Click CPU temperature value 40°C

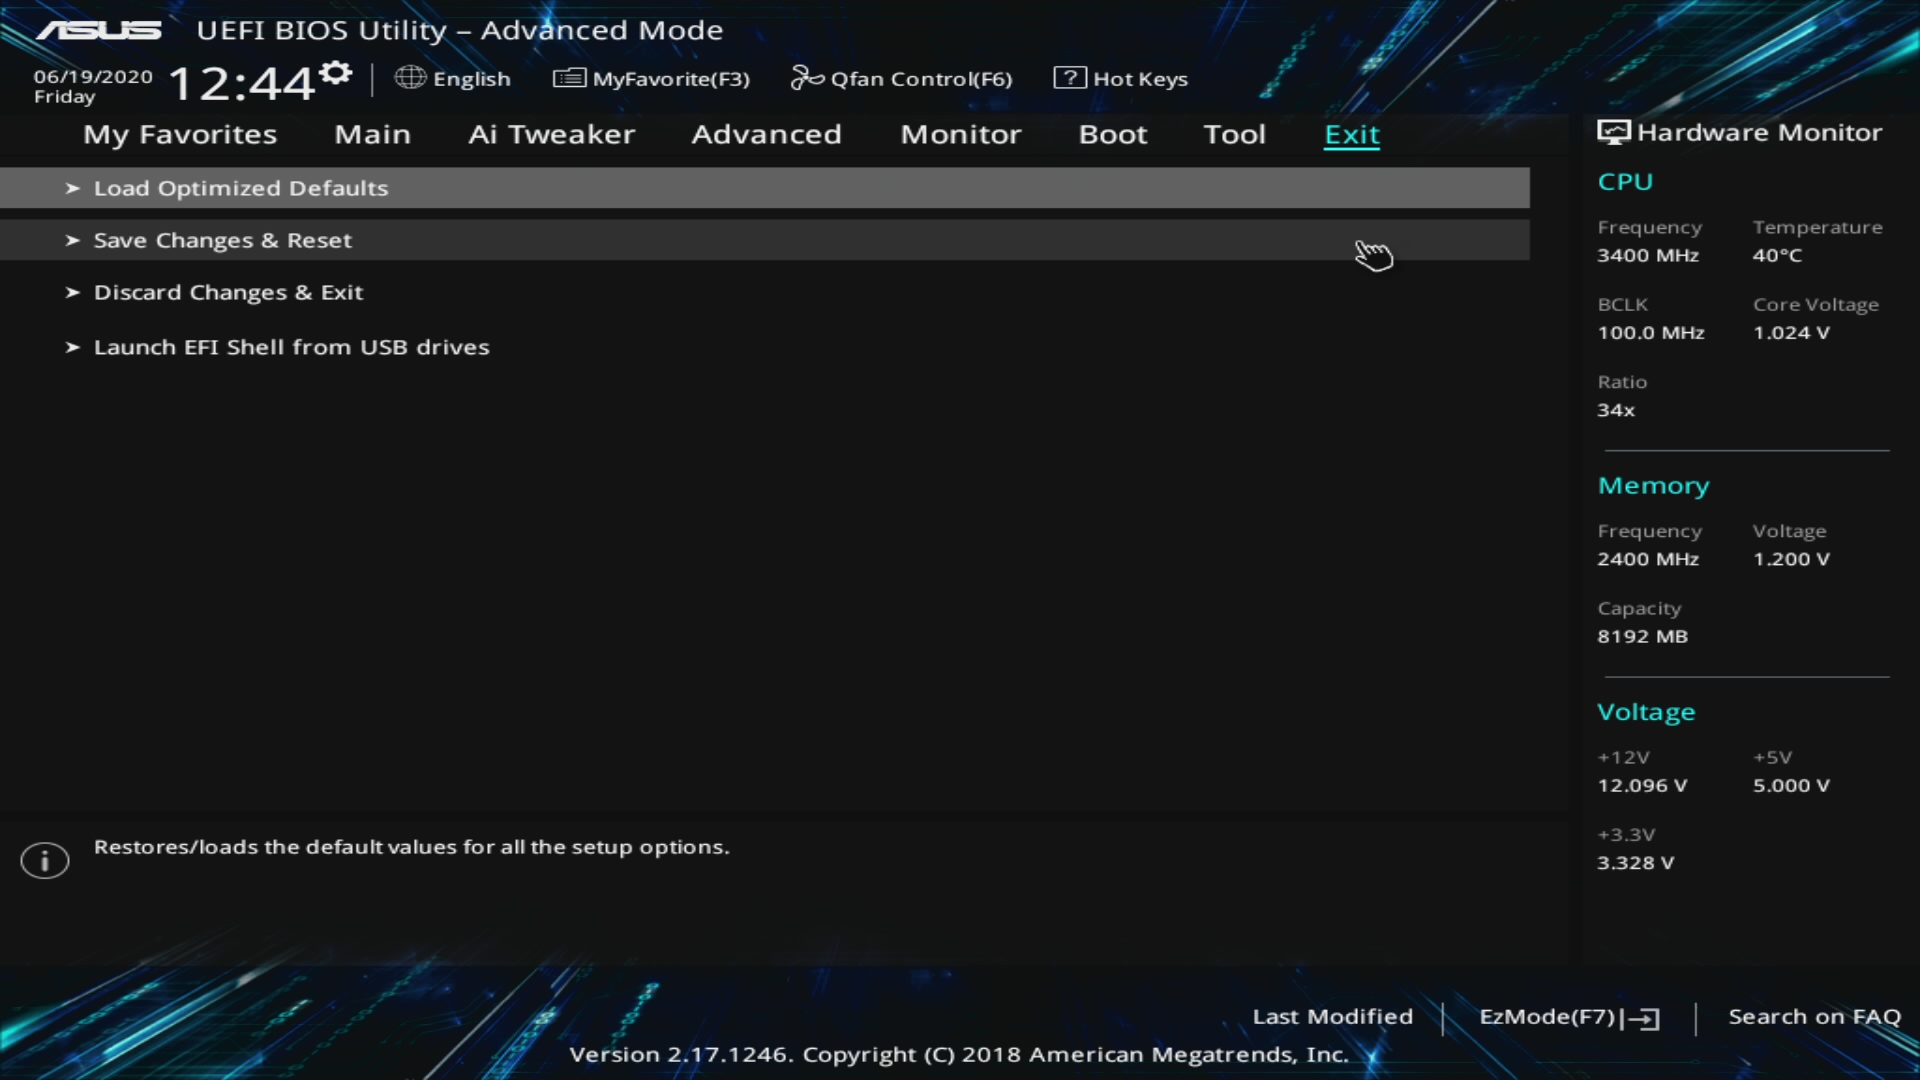(1777, 255)
